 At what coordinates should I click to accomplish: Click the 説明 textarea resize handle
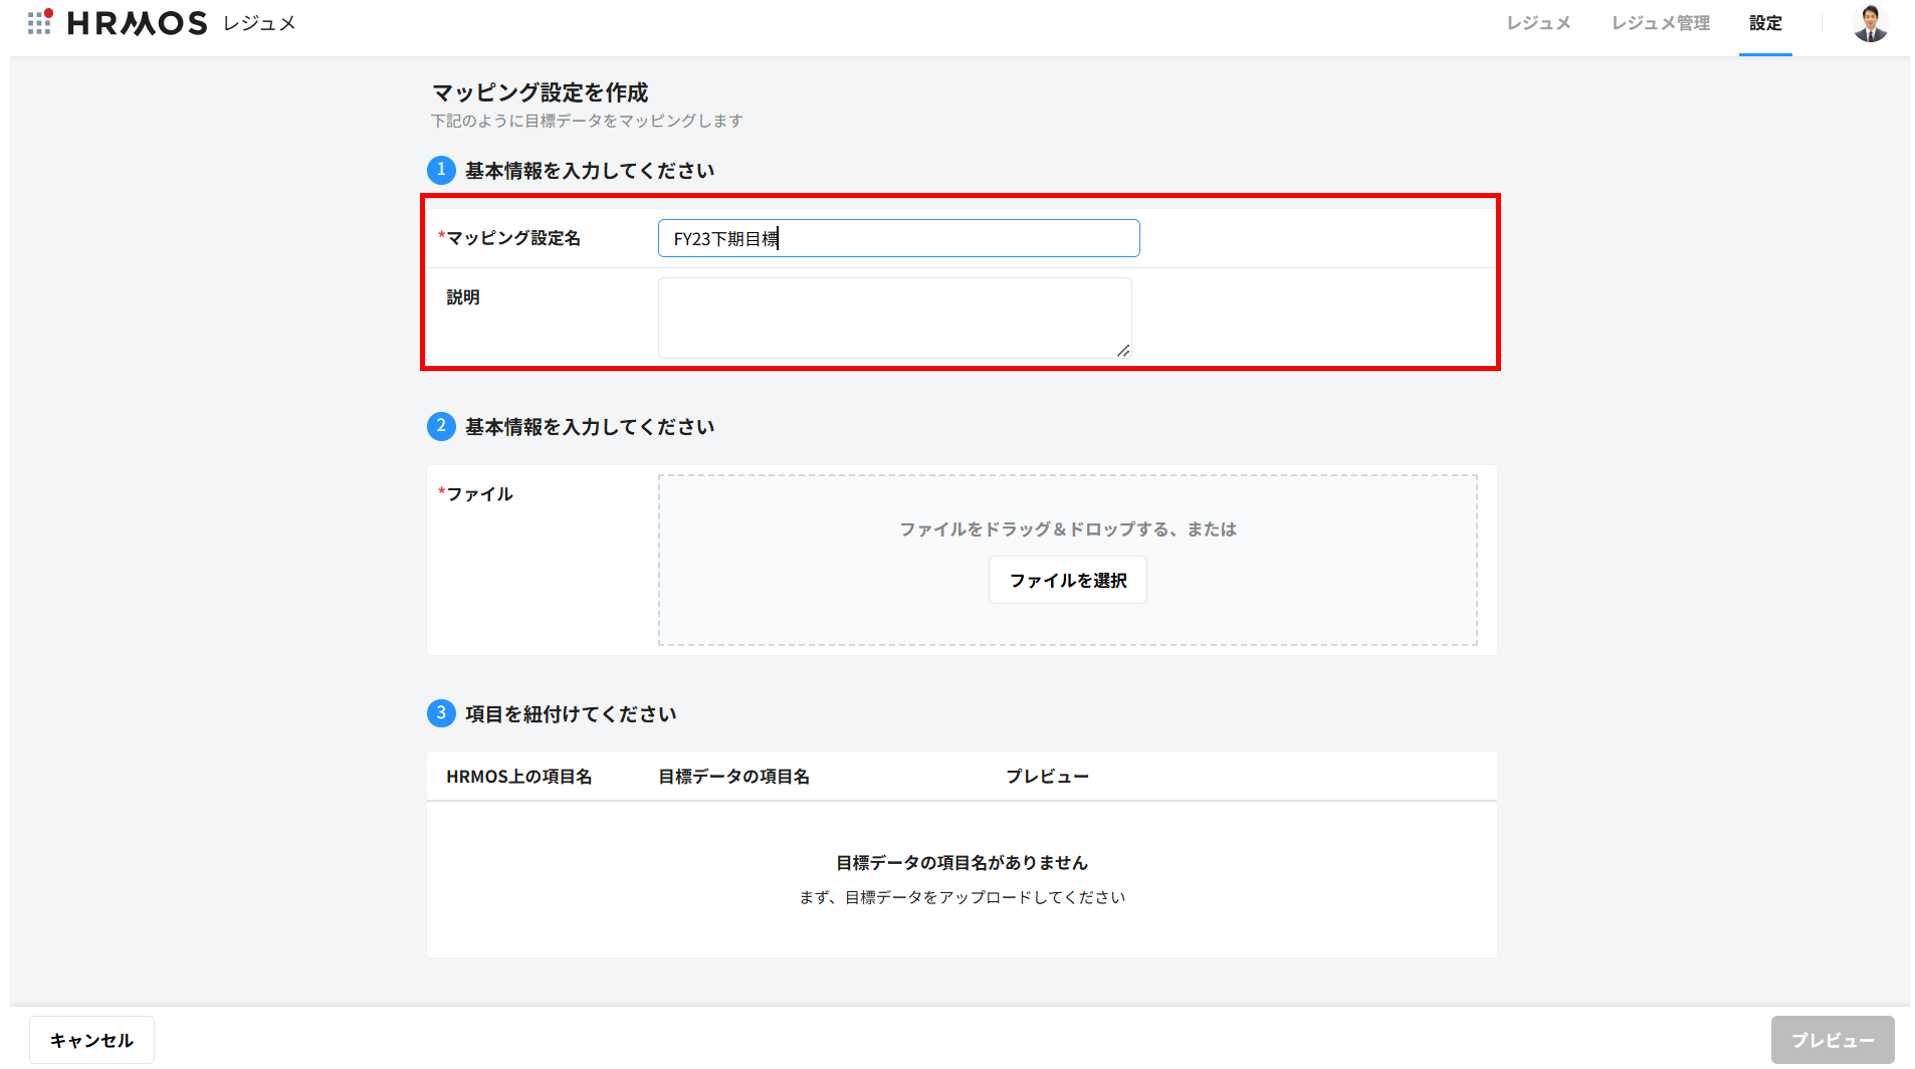pyautogui.click(x=1123, y=350)
